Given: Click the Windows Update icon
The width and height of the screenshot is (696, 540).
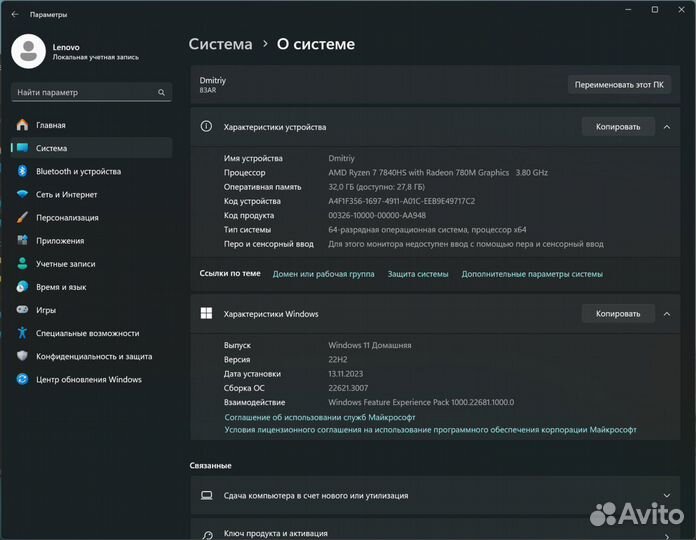Looking at the screenshot, I should tap(22, 379).
